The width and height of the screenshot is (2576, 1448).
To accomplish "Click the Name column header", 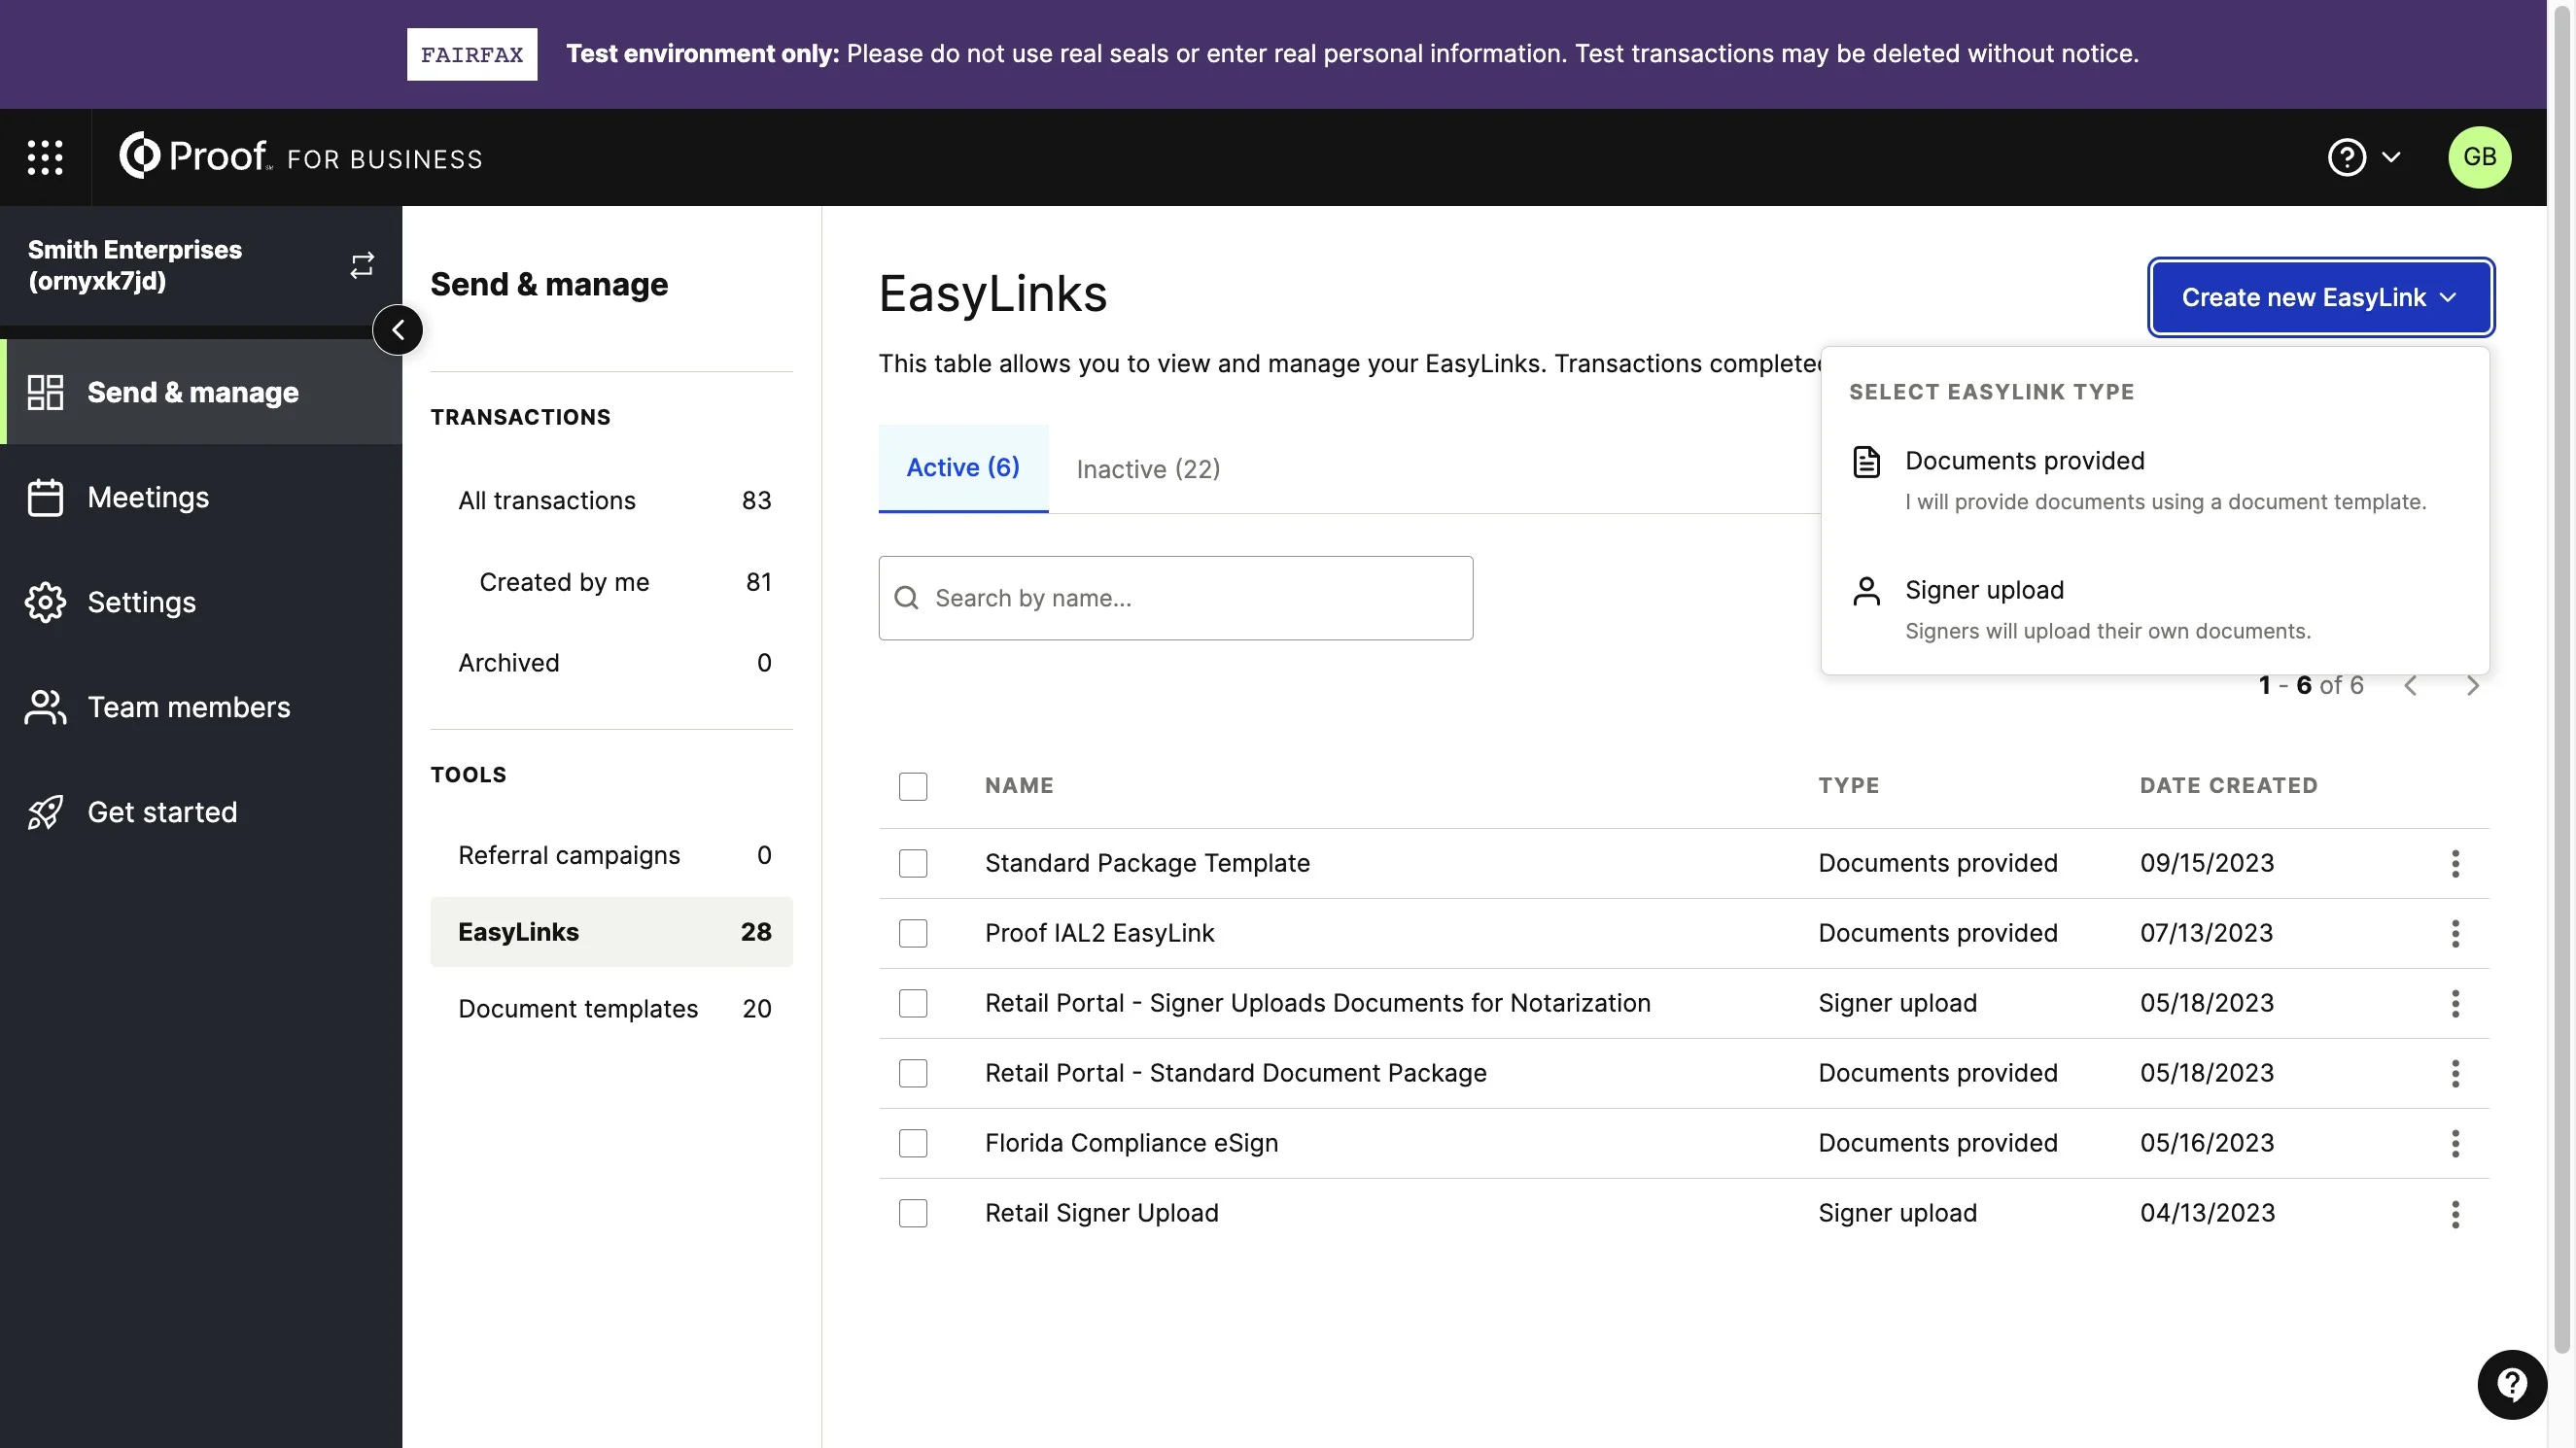I will click(x=1018, y=786).
